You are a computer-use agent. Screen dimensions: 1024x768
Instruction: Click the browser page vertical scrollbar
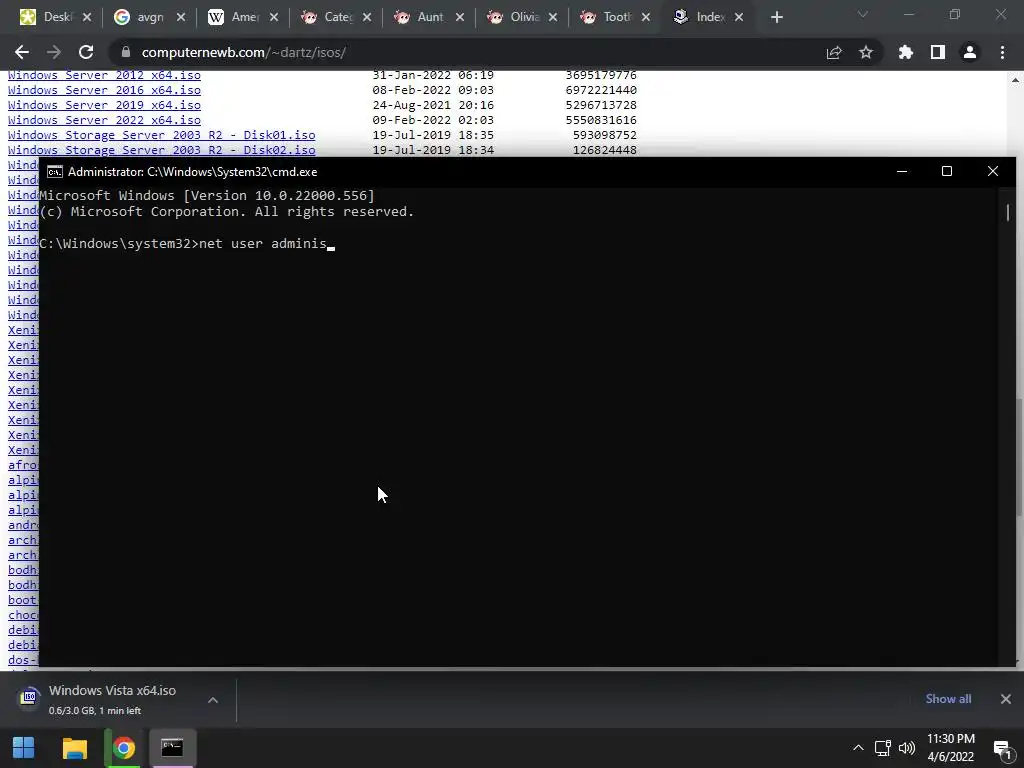[x=1017, y=460]
